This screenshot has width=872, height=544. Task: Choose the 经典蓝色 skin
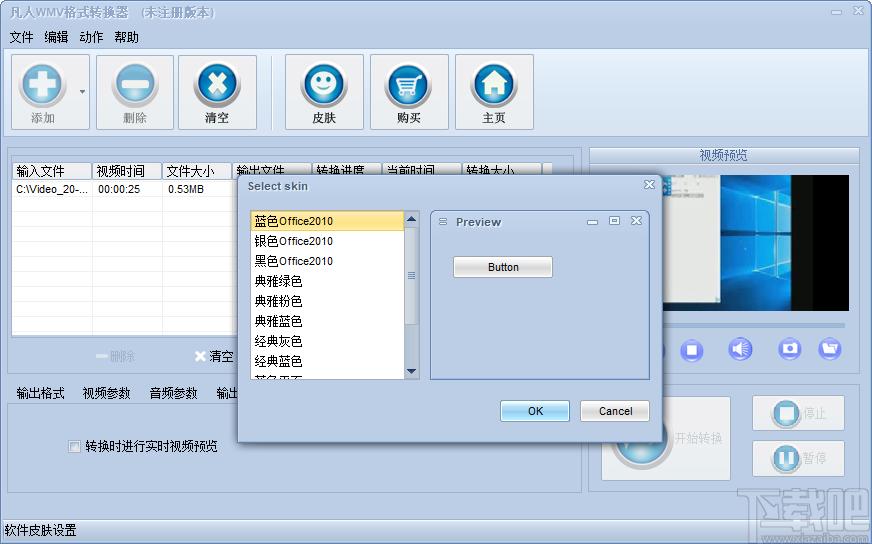327,362
